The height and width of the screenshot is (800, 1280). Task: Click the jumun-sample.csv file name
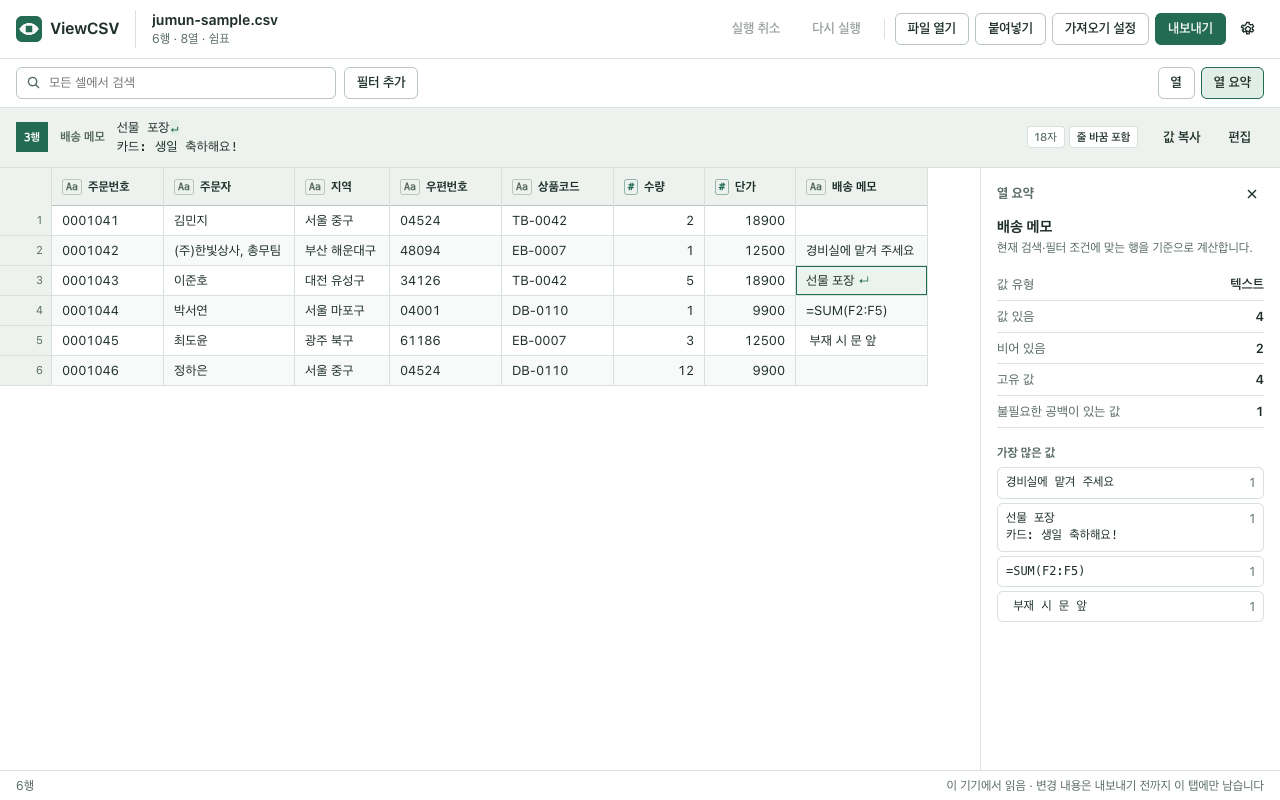coord(215,20)
